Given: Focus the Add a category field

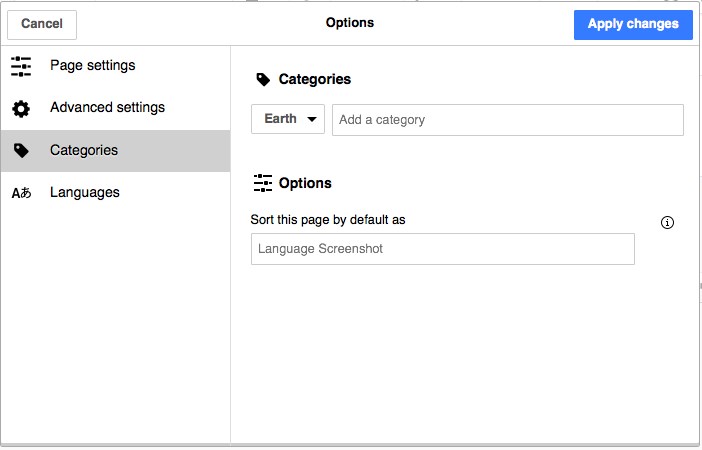Looking at the screenshot, I should click(x=507, y=120).
